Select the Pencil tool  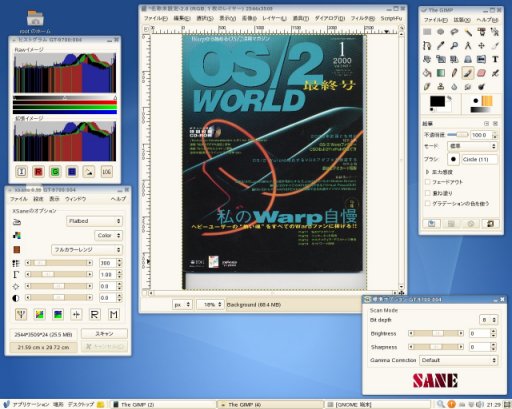click(454, 73)
